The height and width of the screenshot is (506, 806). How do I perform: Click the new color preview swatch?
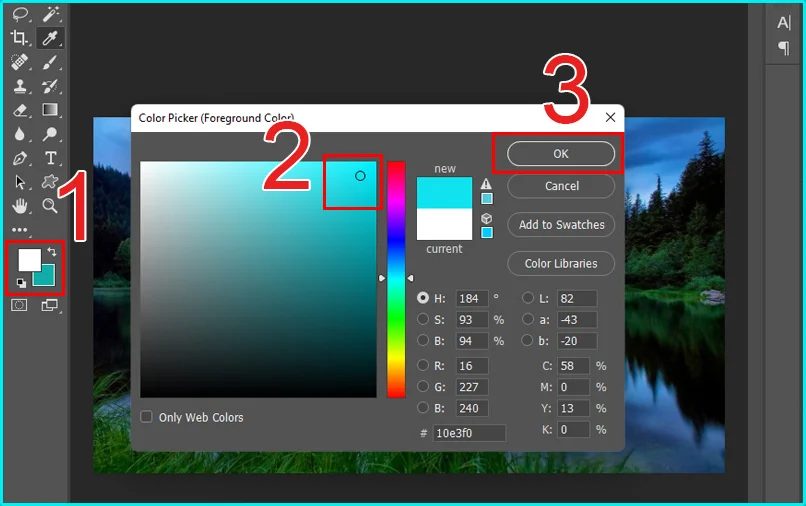click(x=444, y=192)
